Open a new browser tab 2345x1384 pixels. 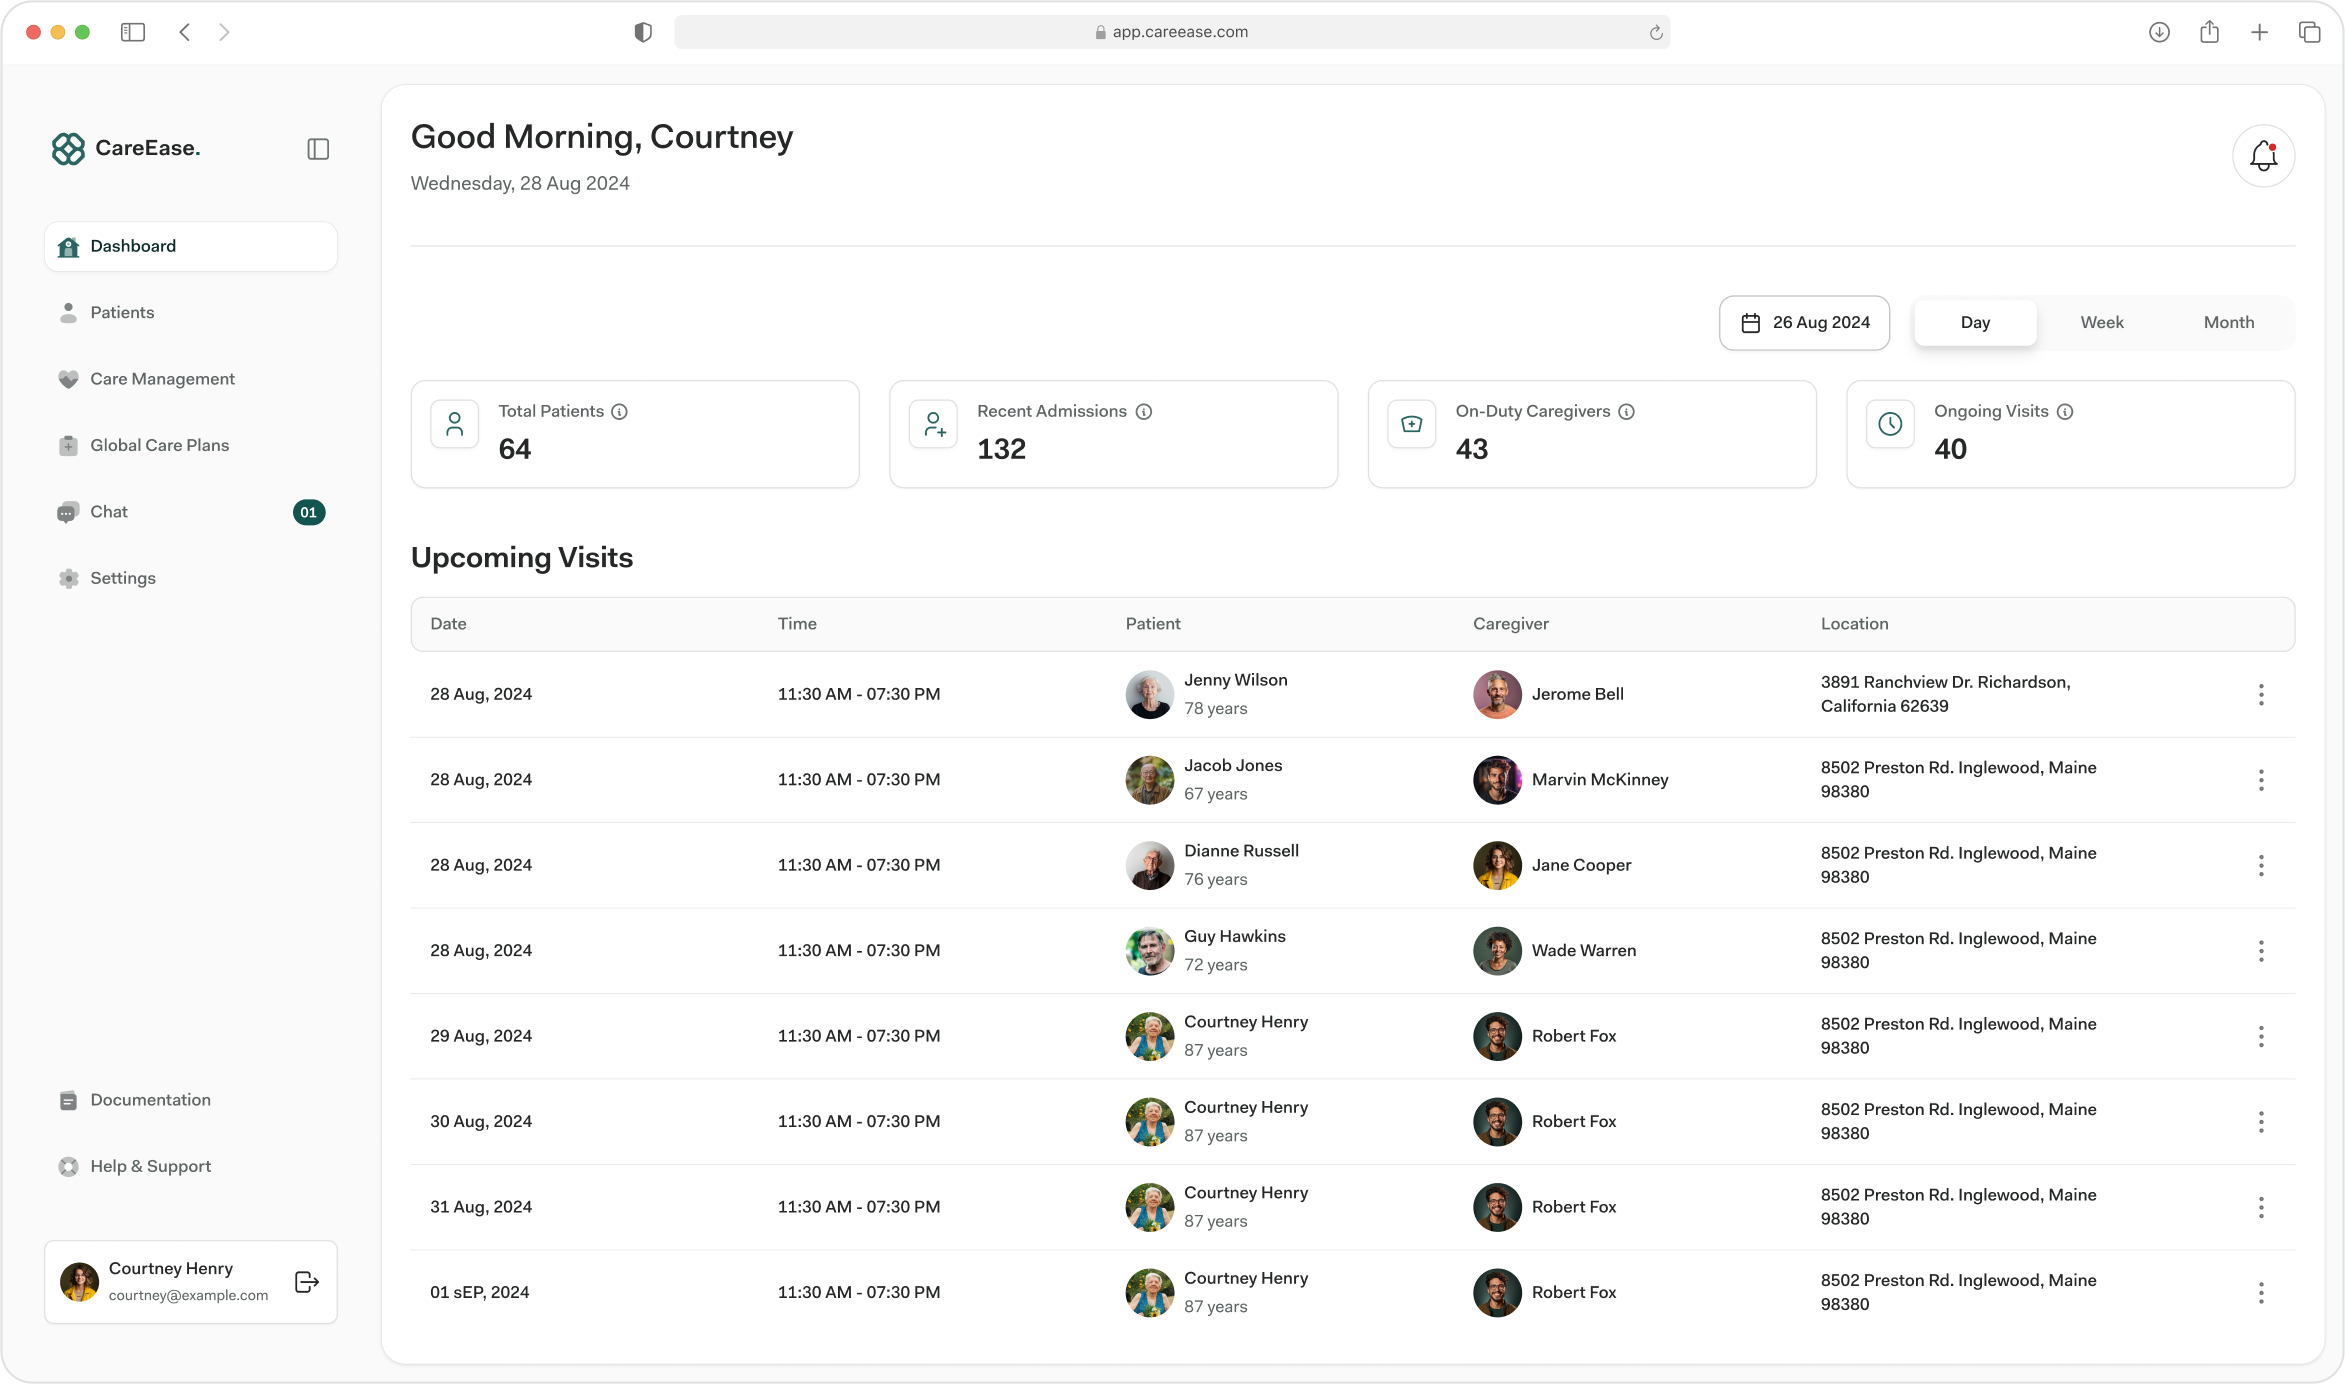coord(2259,32)
